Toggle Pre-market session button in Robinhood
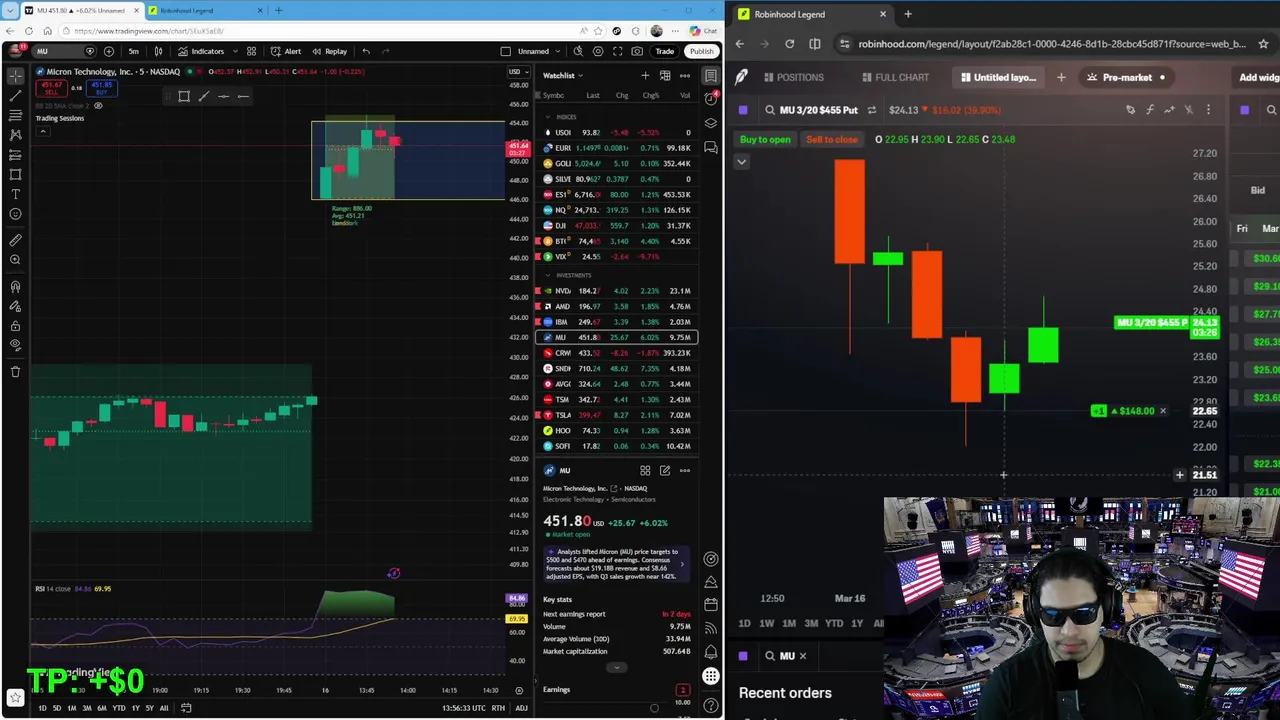 (x=1127, y=77)
